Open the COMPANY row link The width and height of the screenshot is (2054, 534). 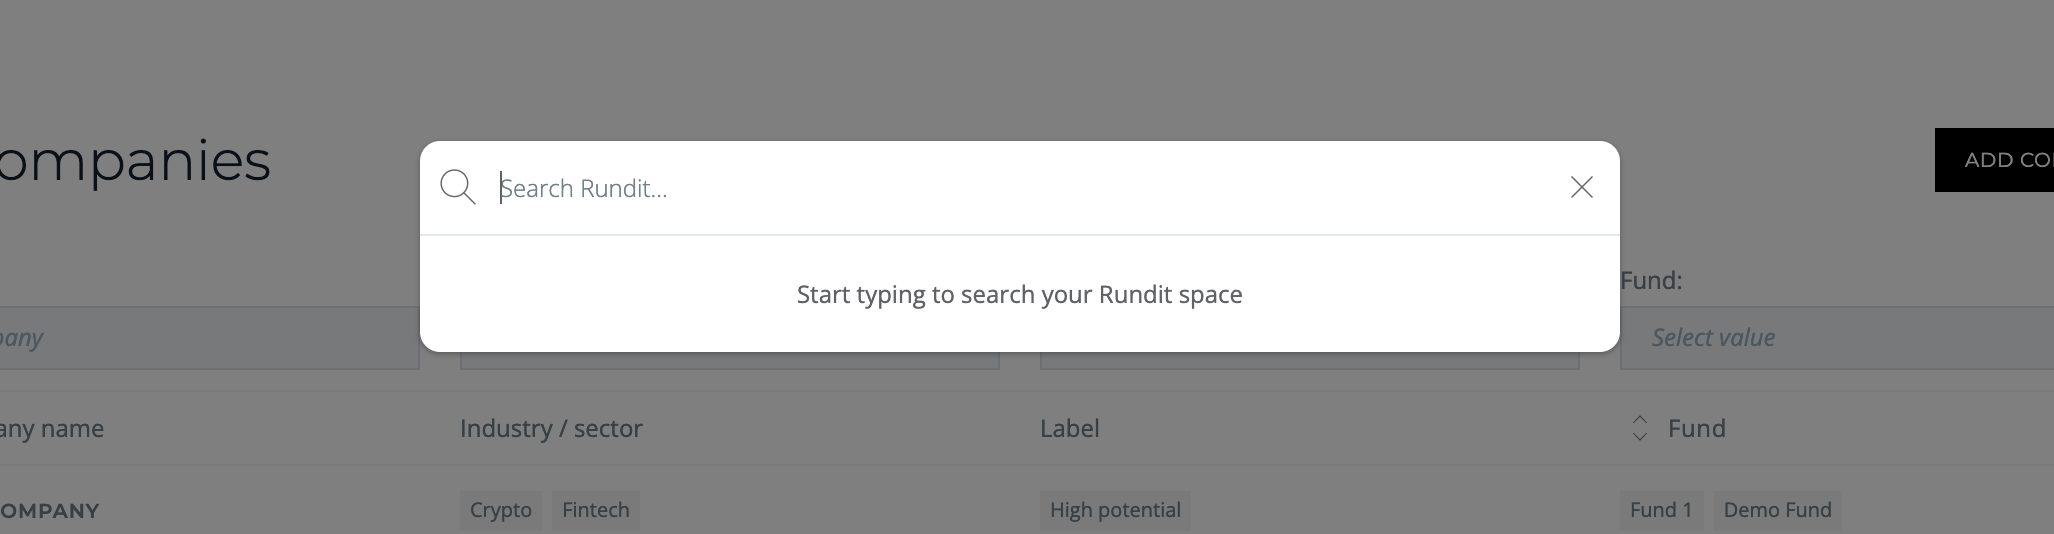pyautogui.click(x=50, y=511)
